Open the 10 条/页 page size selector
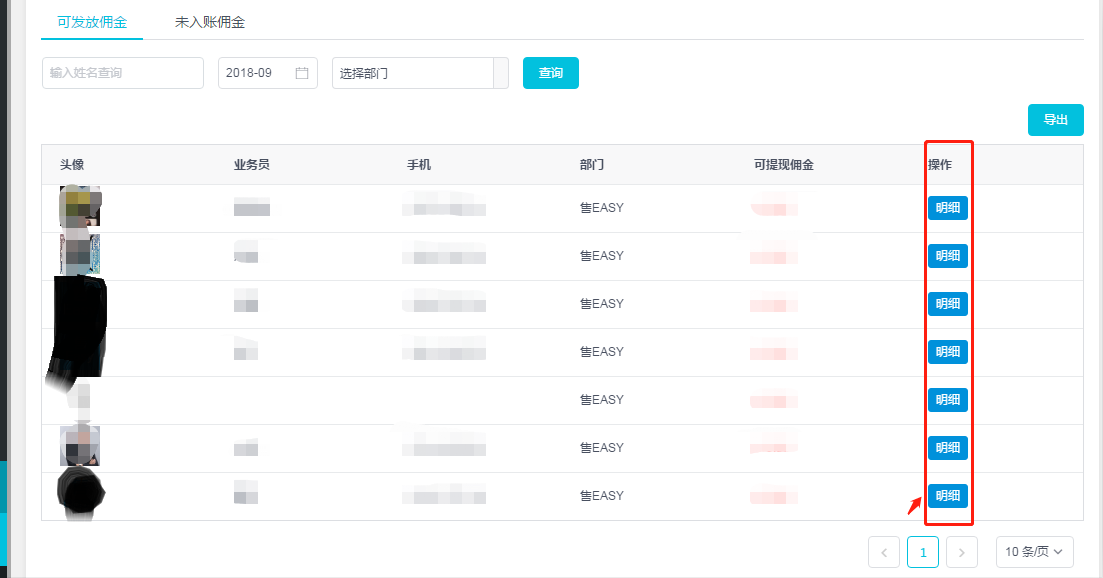The image size is (1103, 578). point(1035,552)
